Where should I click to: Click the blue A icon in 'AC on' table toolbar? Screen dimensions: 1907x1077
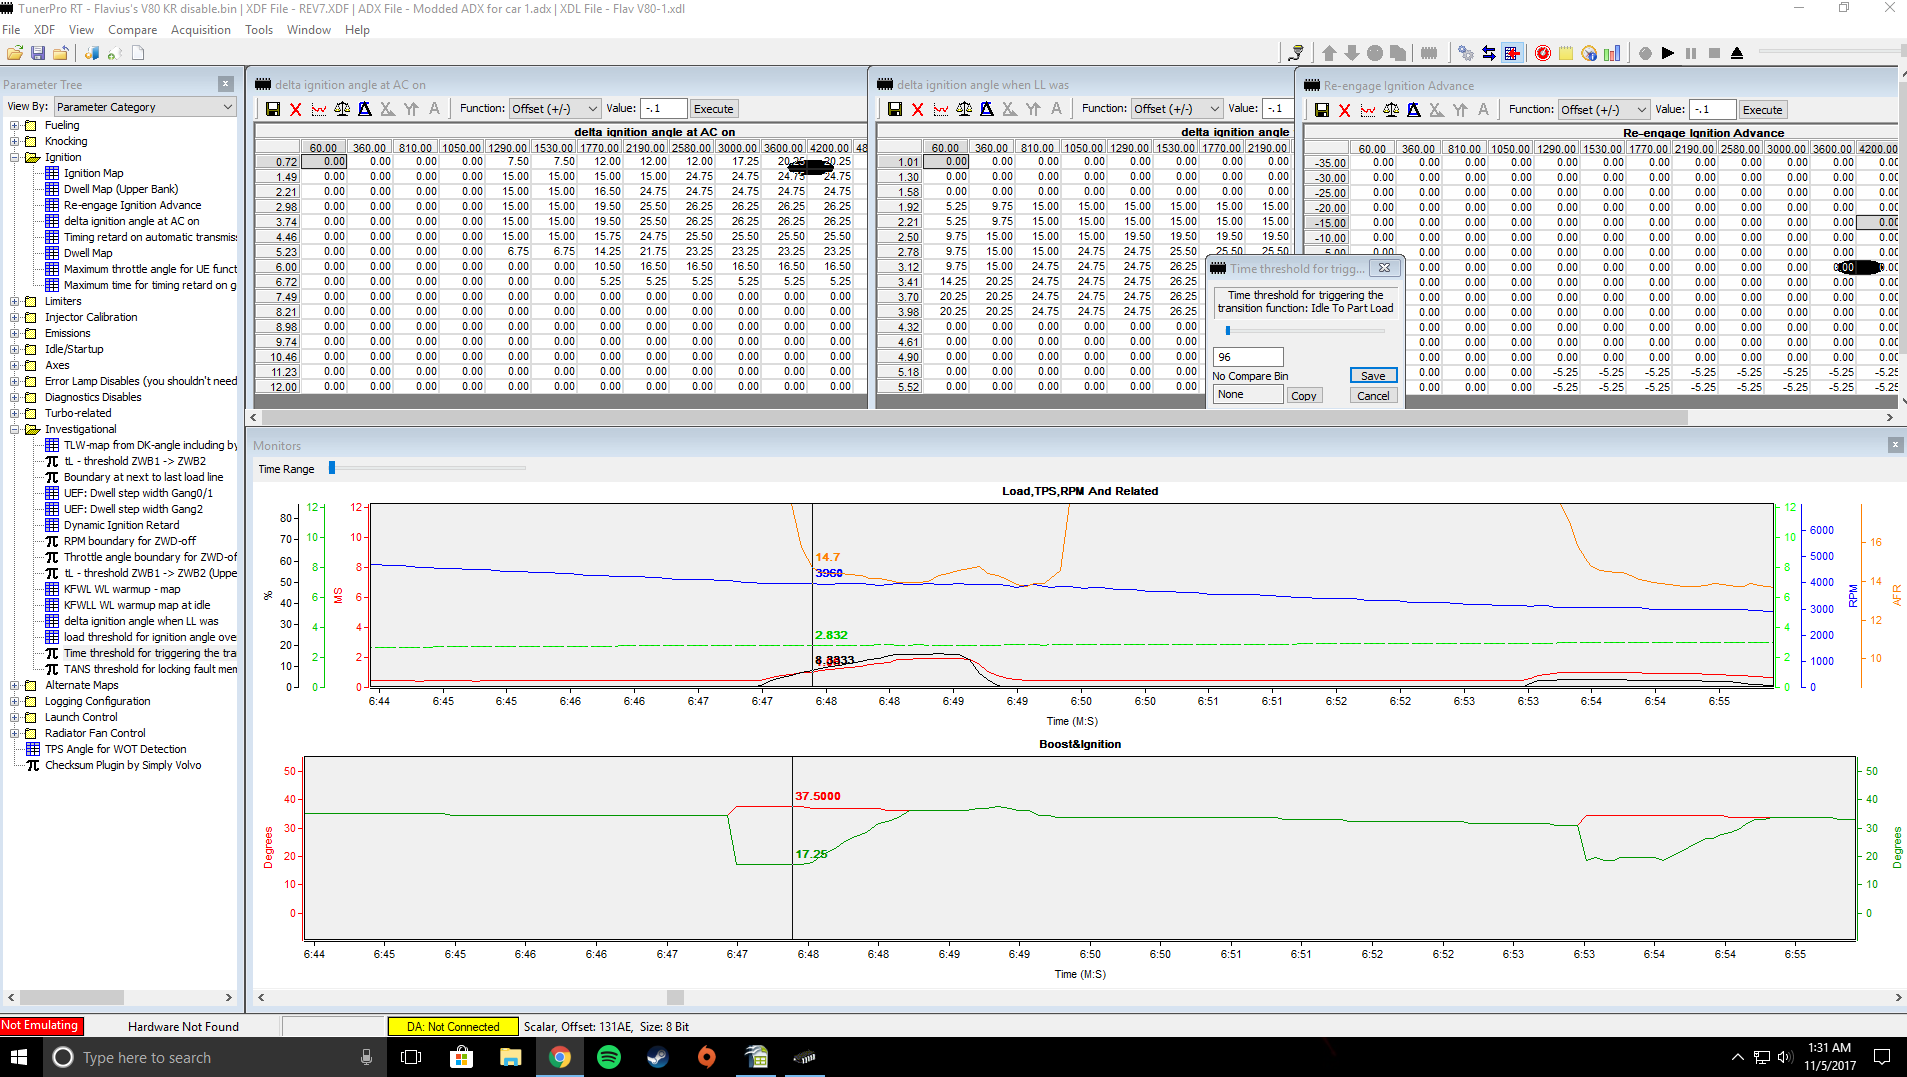365,109
